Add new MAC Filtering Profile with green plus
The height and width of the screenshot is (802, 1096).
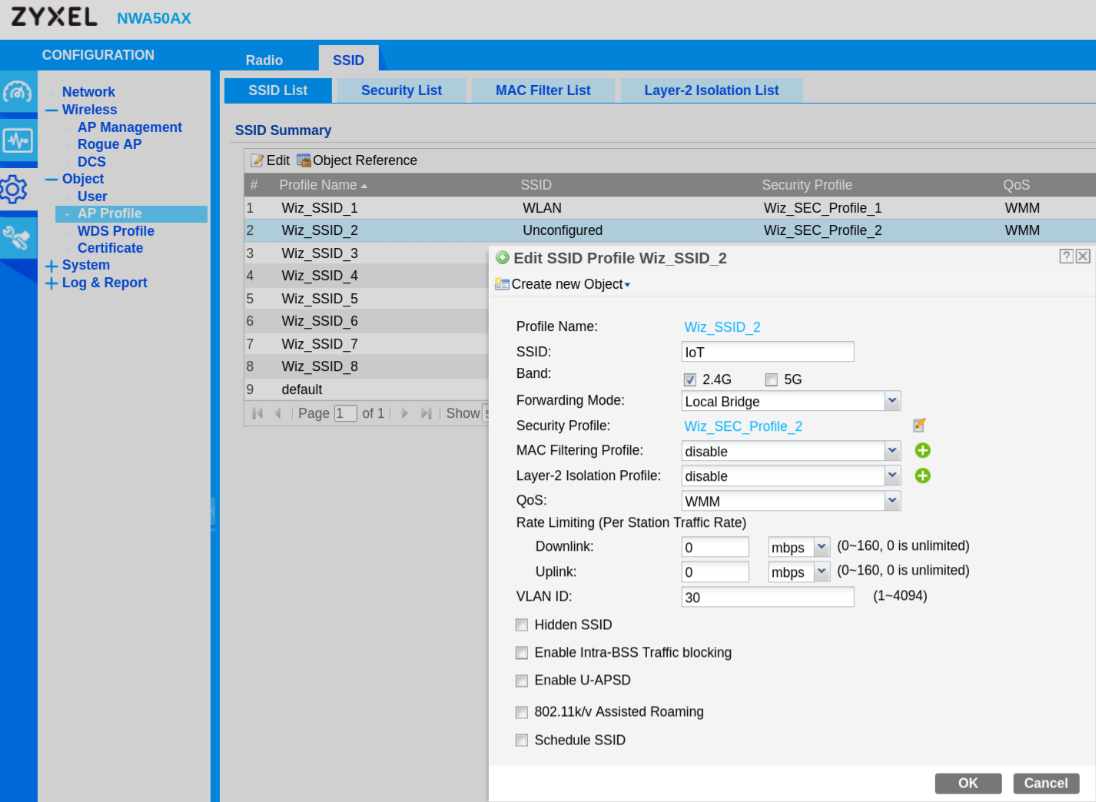point(923,450)
